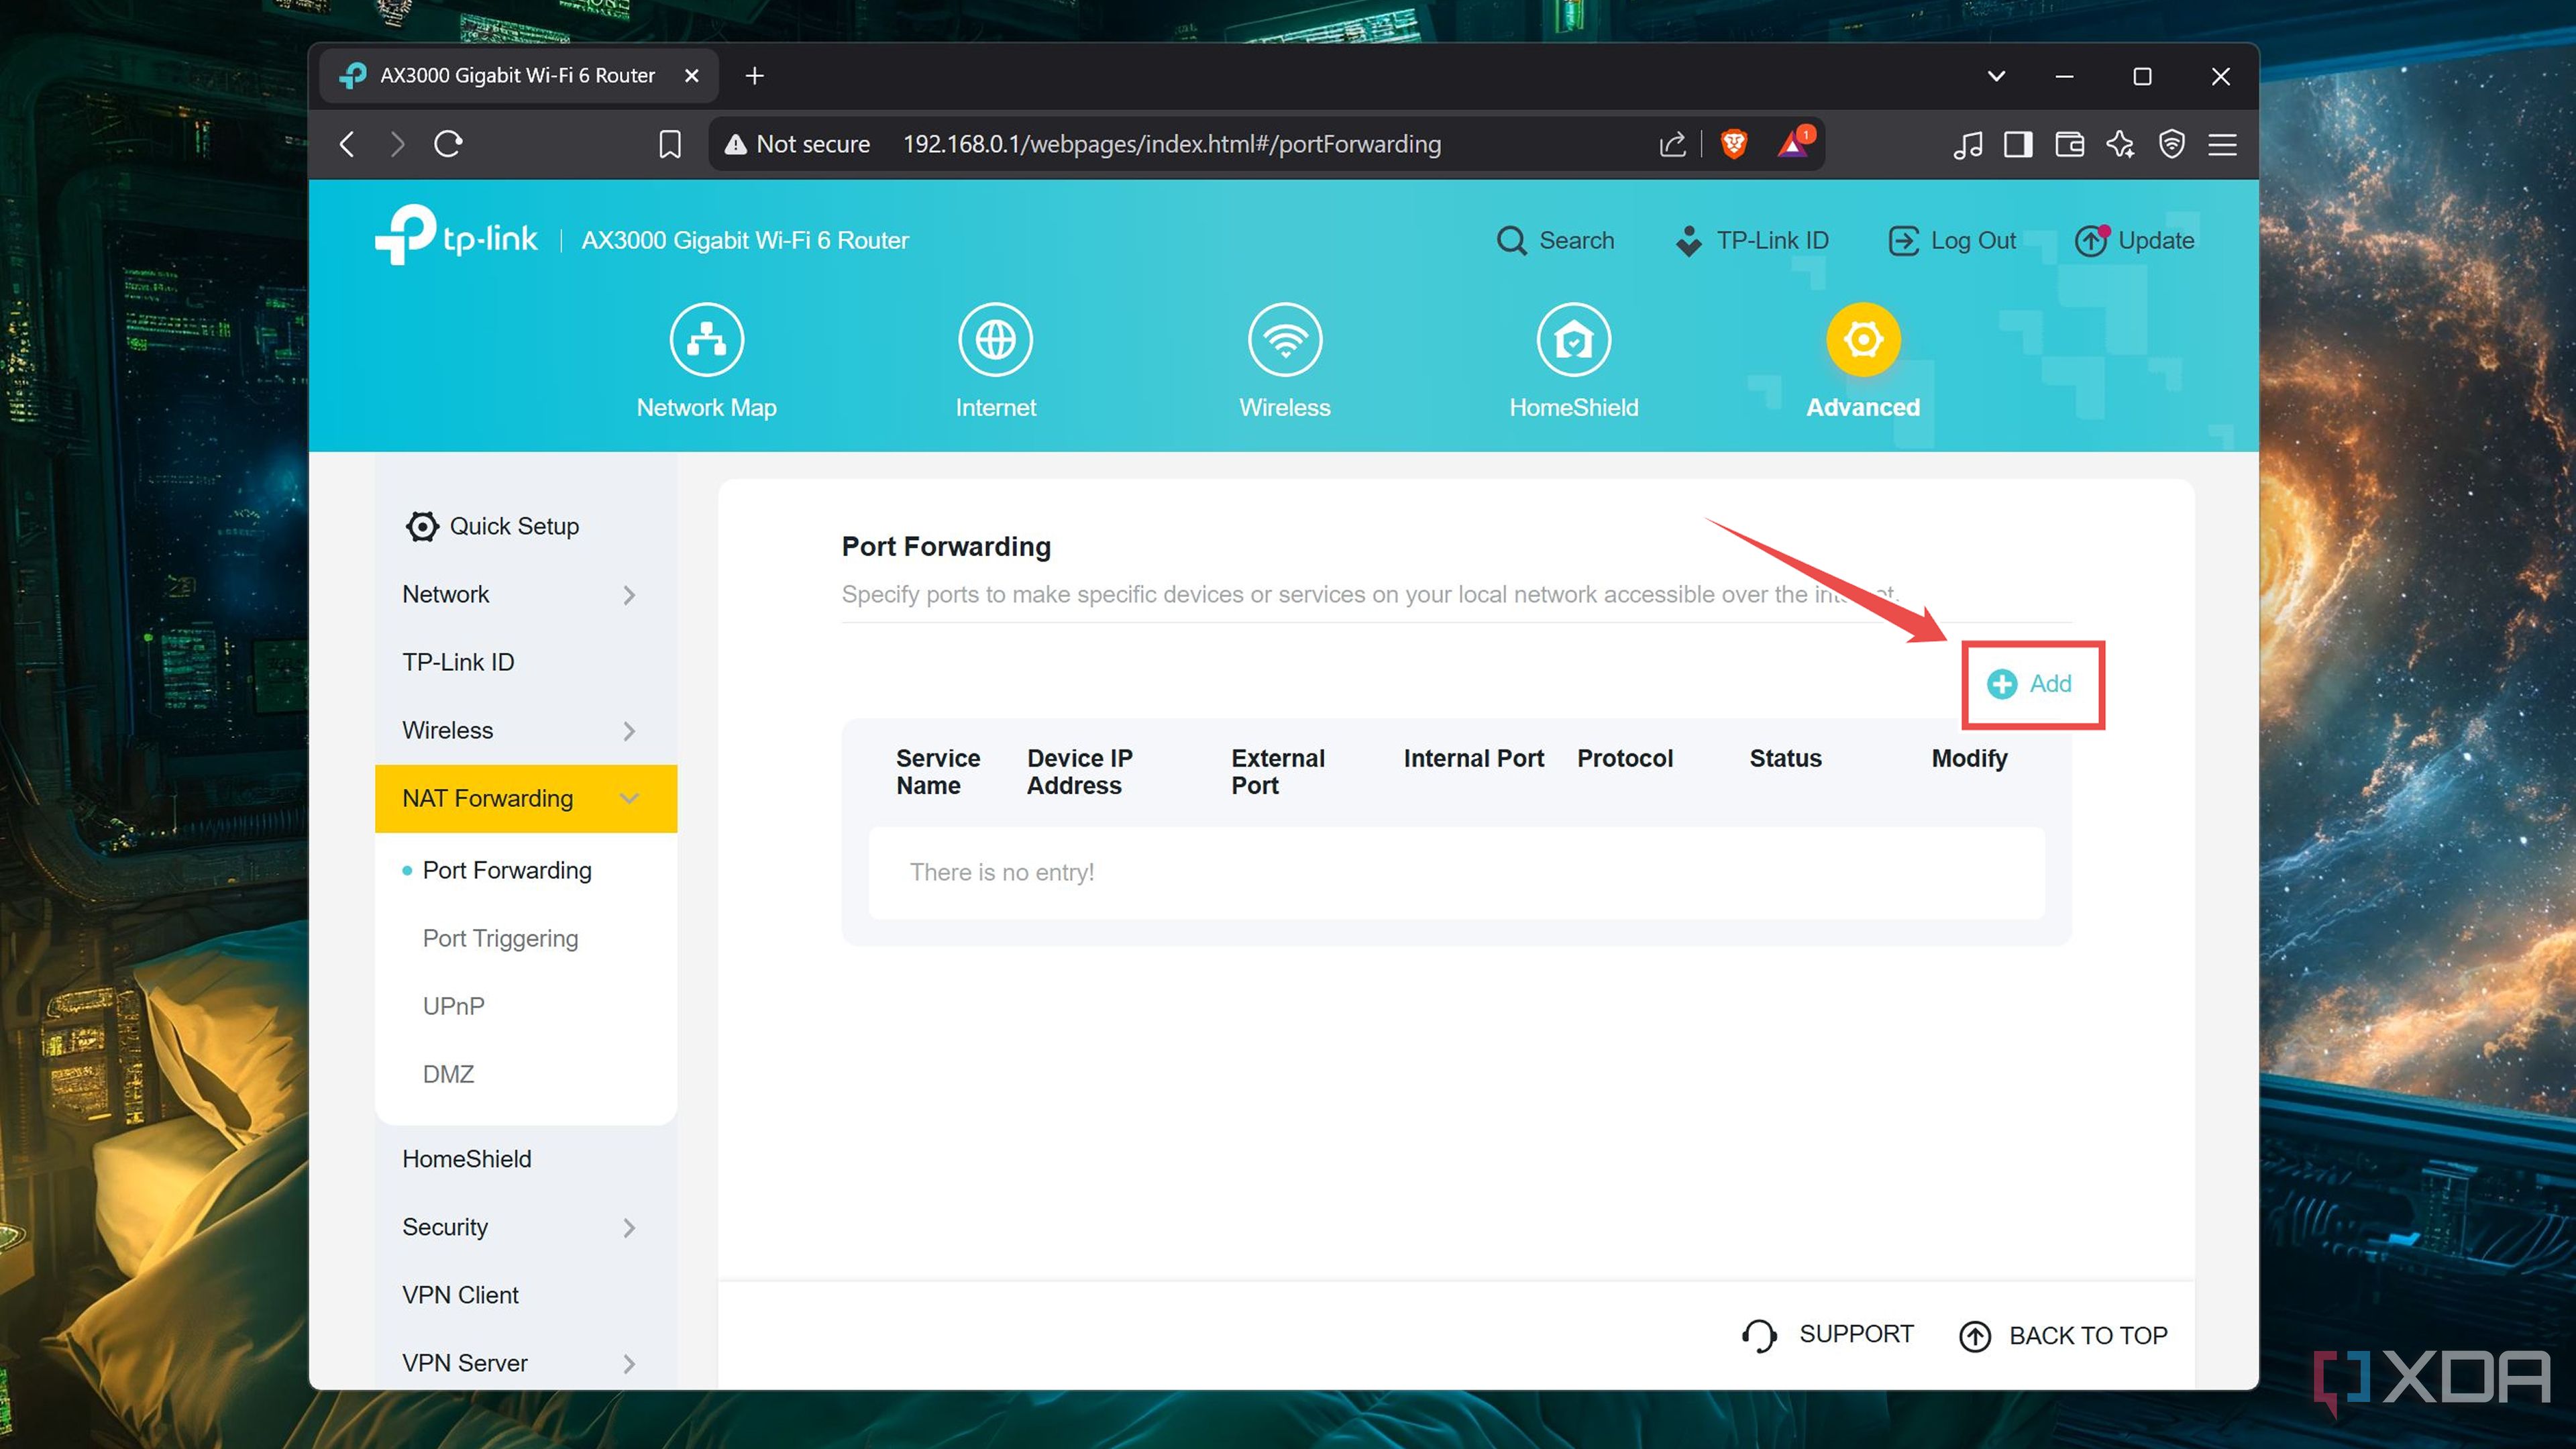
Task: Click the Add port forwarding button
Action: [x=2031, y=684]
